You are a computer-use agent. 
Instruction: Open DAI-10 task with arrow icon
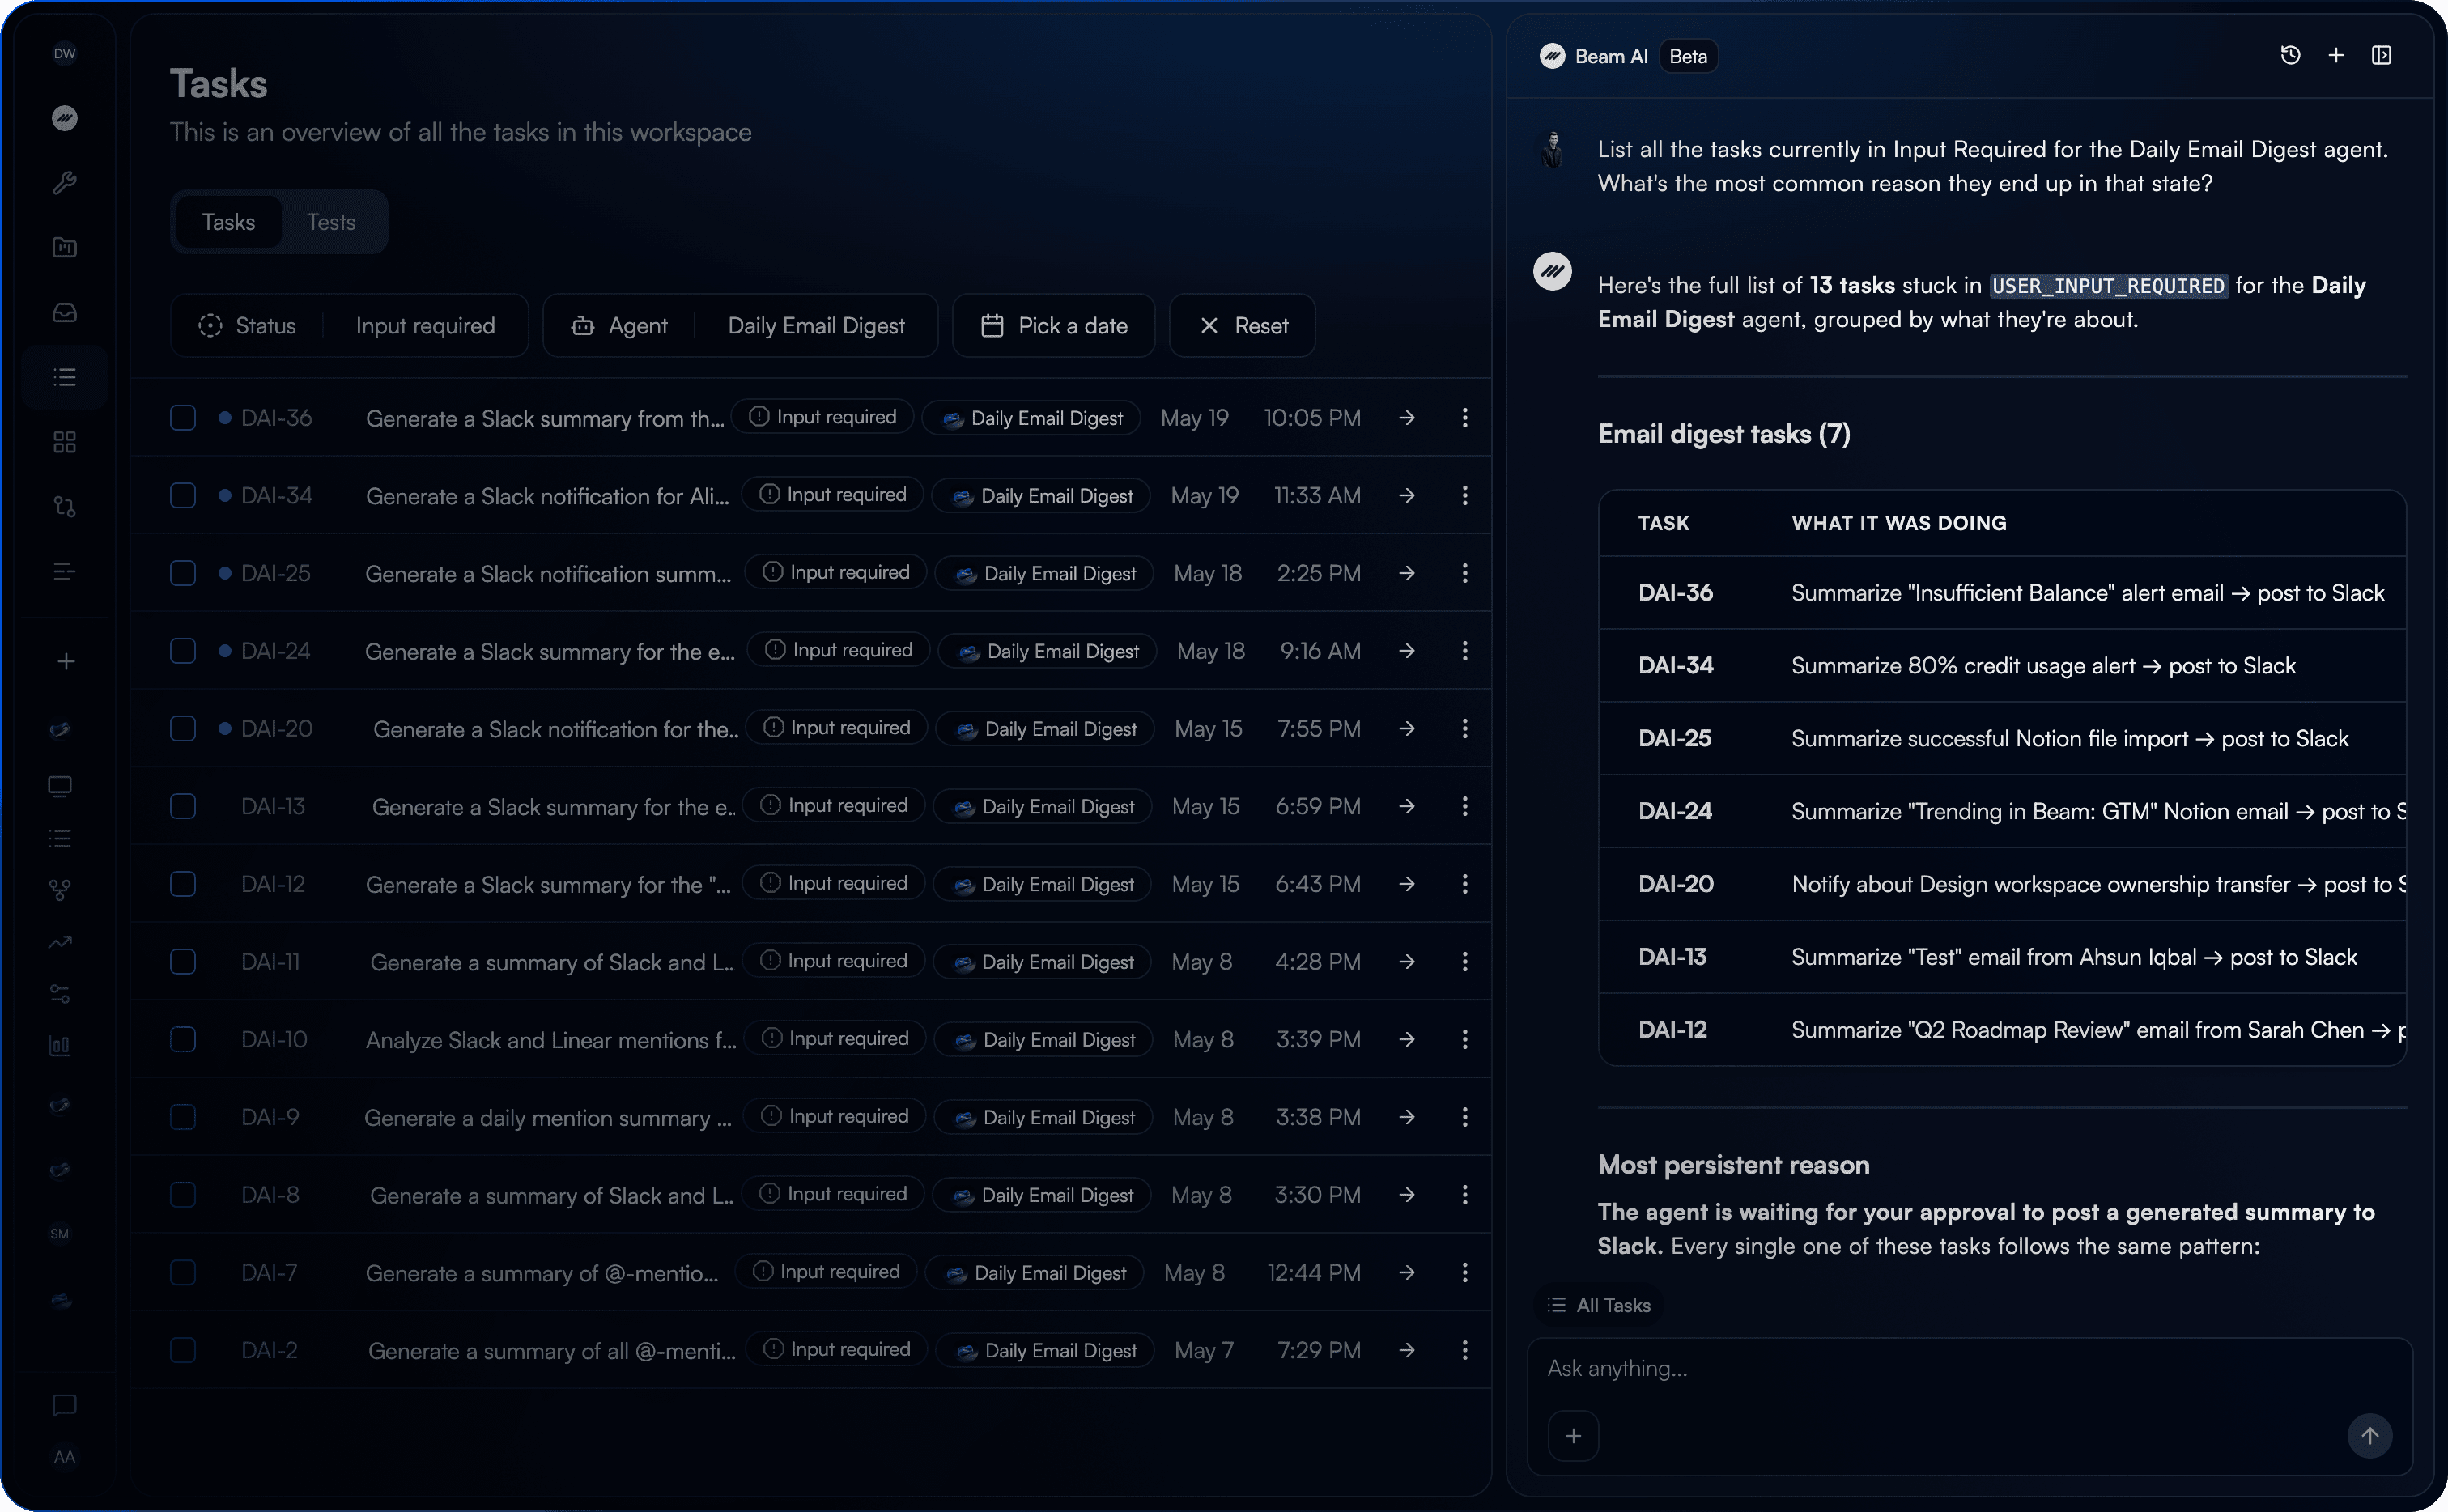pos(1407,1040)
